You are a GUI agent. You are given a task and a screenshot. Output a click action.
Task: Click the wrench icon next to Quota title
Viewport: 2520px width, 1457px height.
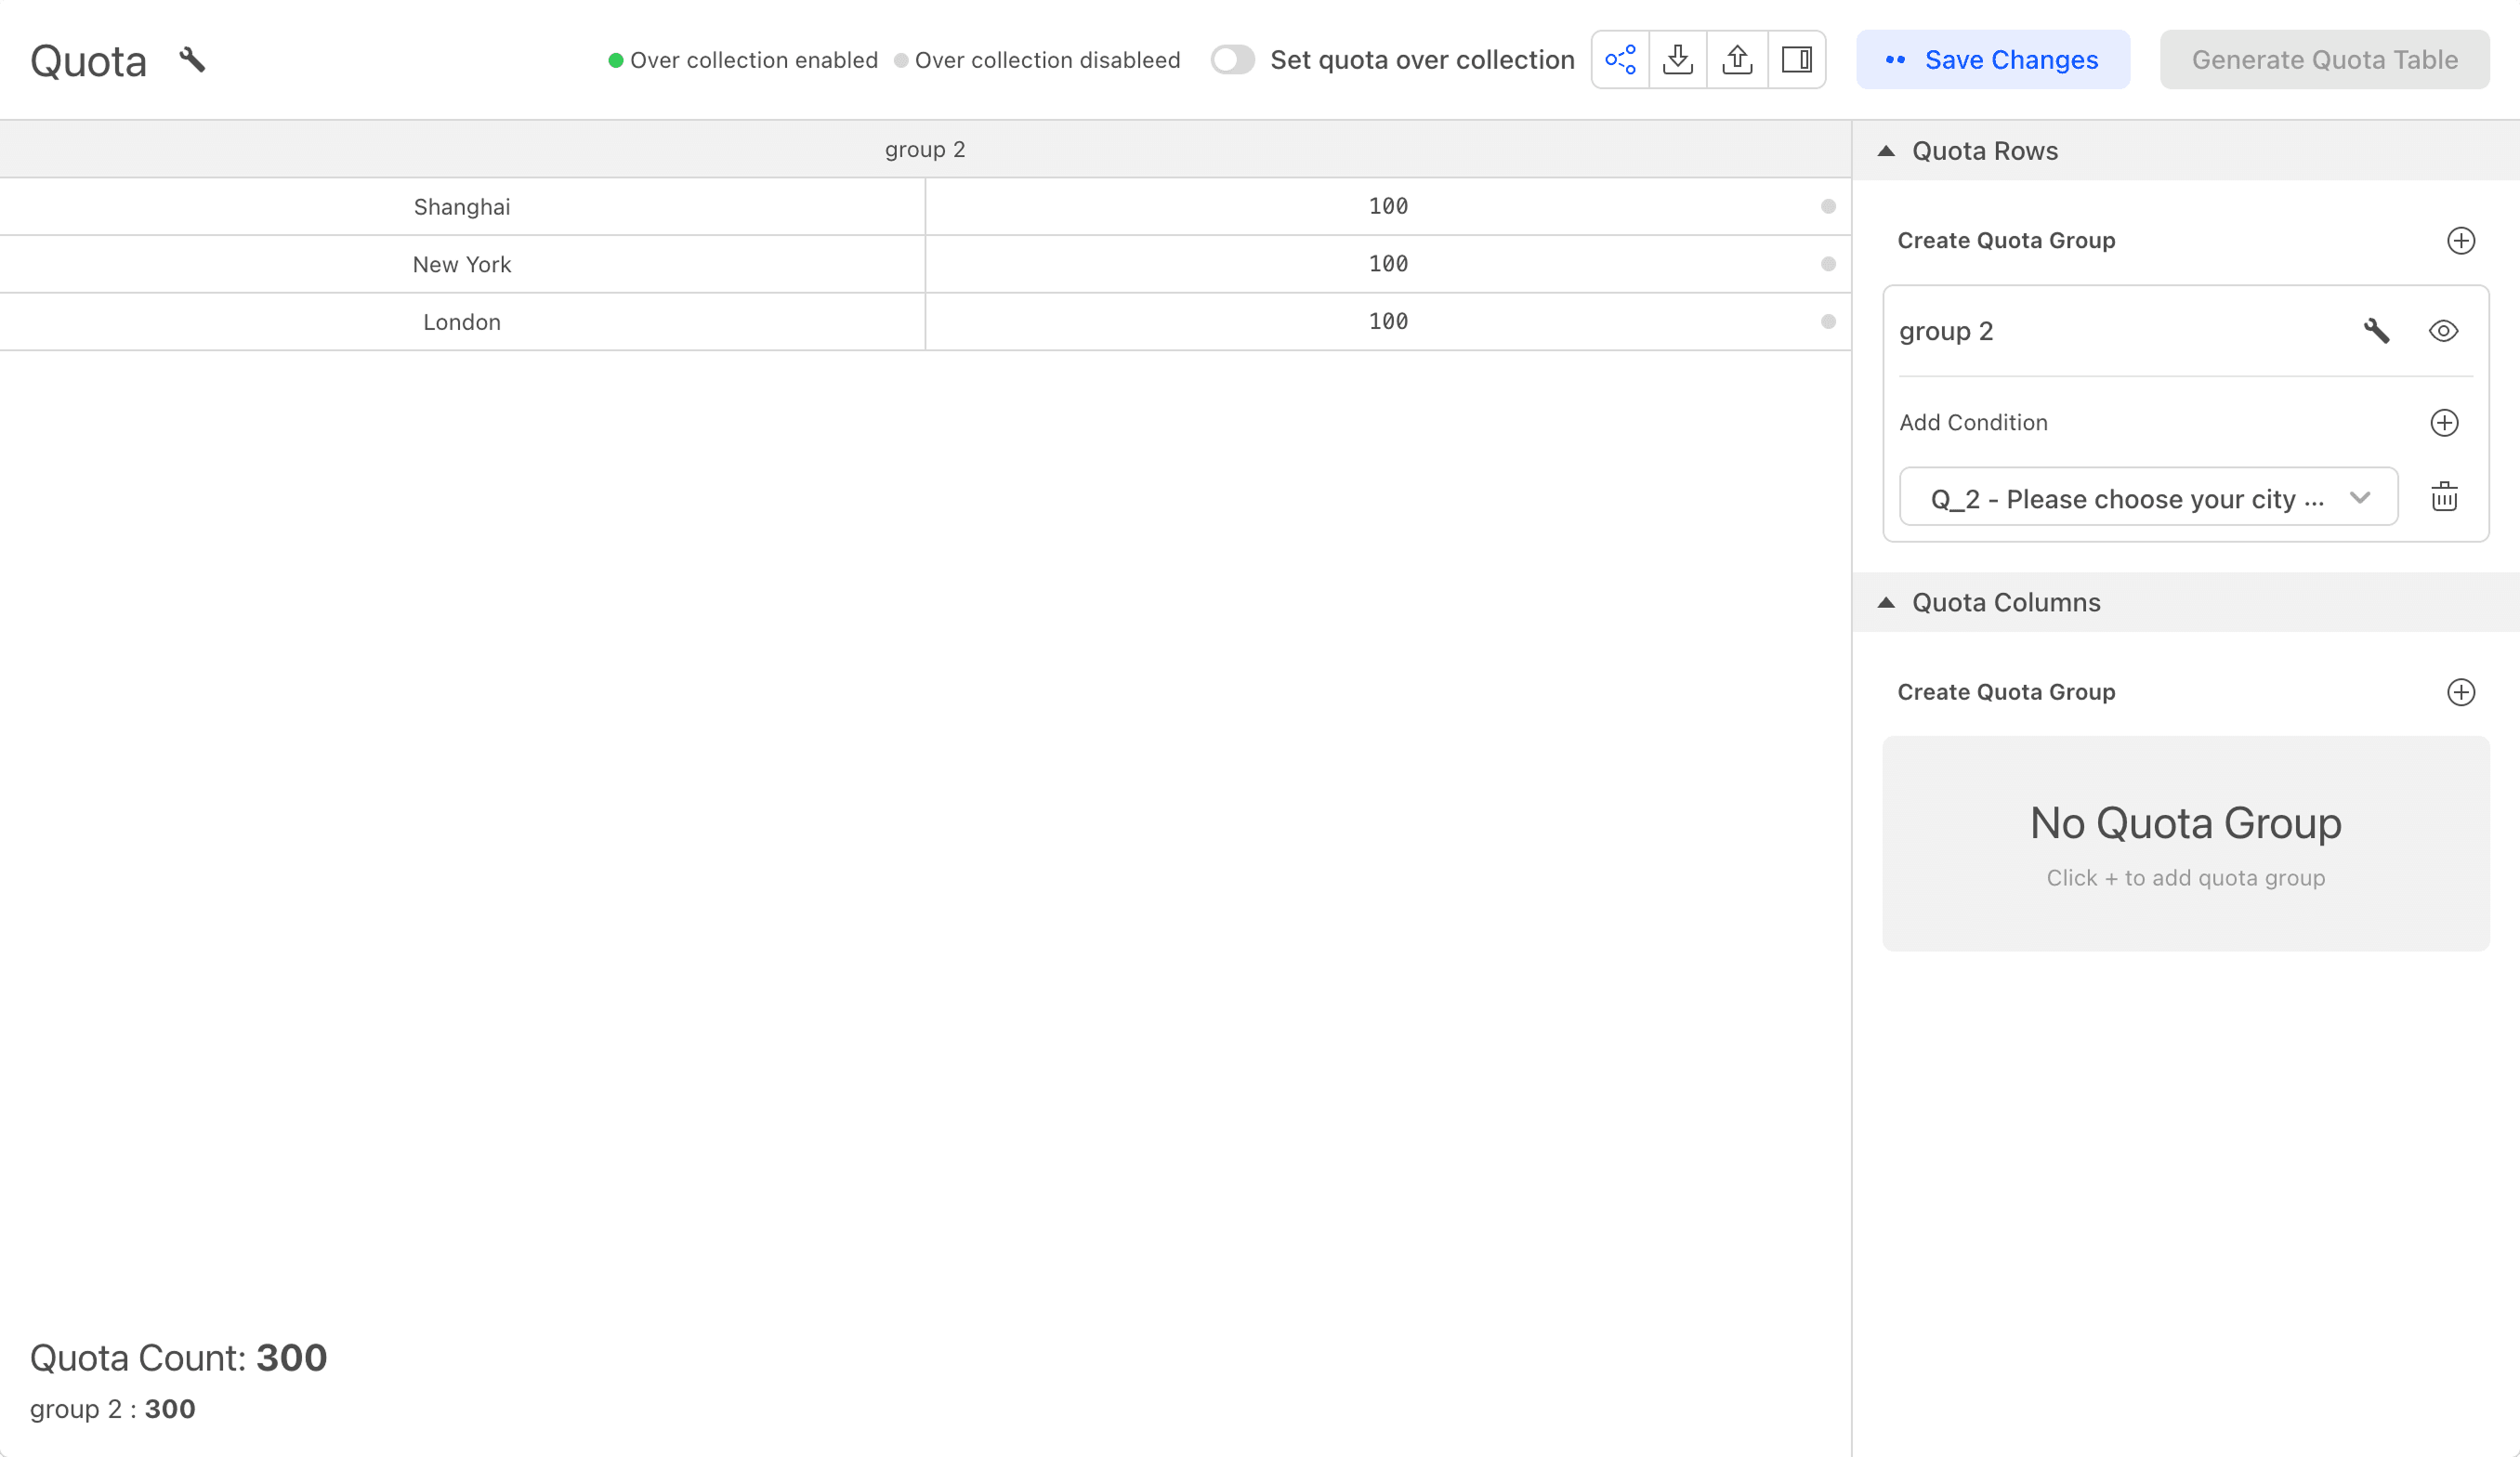pos(192,60)
